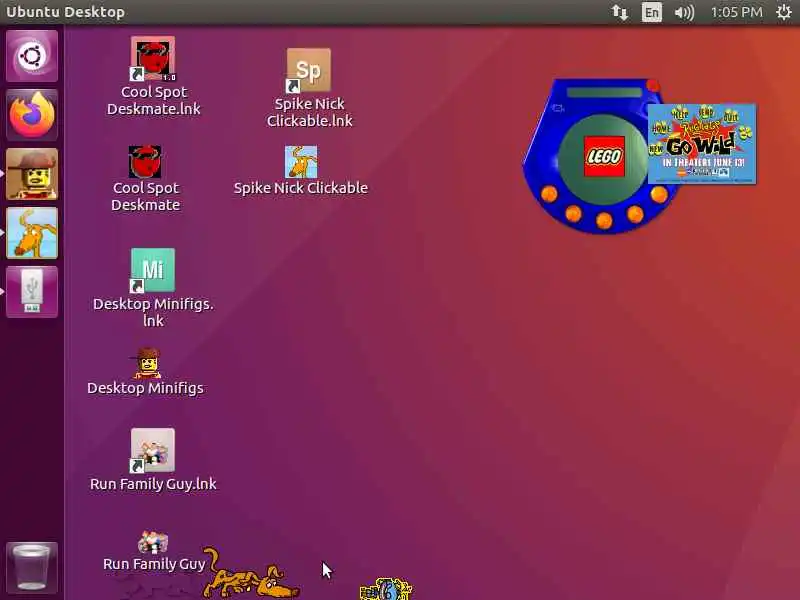Click the HELP bubble on Go Wild widget
This screenshot has height=600, width=800.
point(679,113)
